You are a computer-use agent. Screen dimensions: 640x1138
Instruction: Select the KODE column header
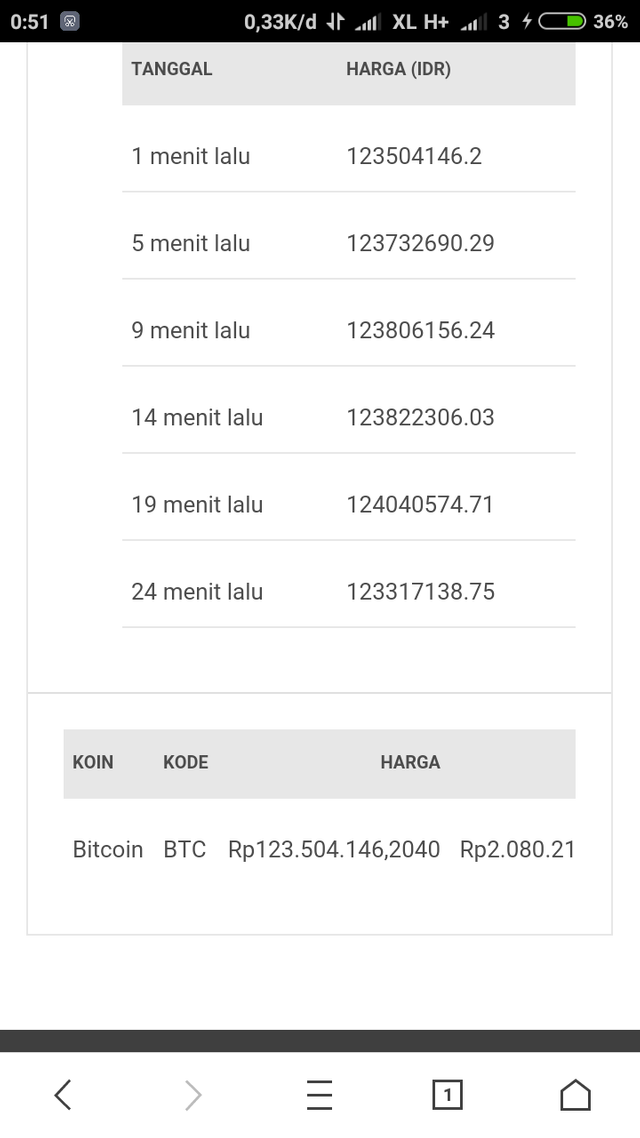point(185,762)
